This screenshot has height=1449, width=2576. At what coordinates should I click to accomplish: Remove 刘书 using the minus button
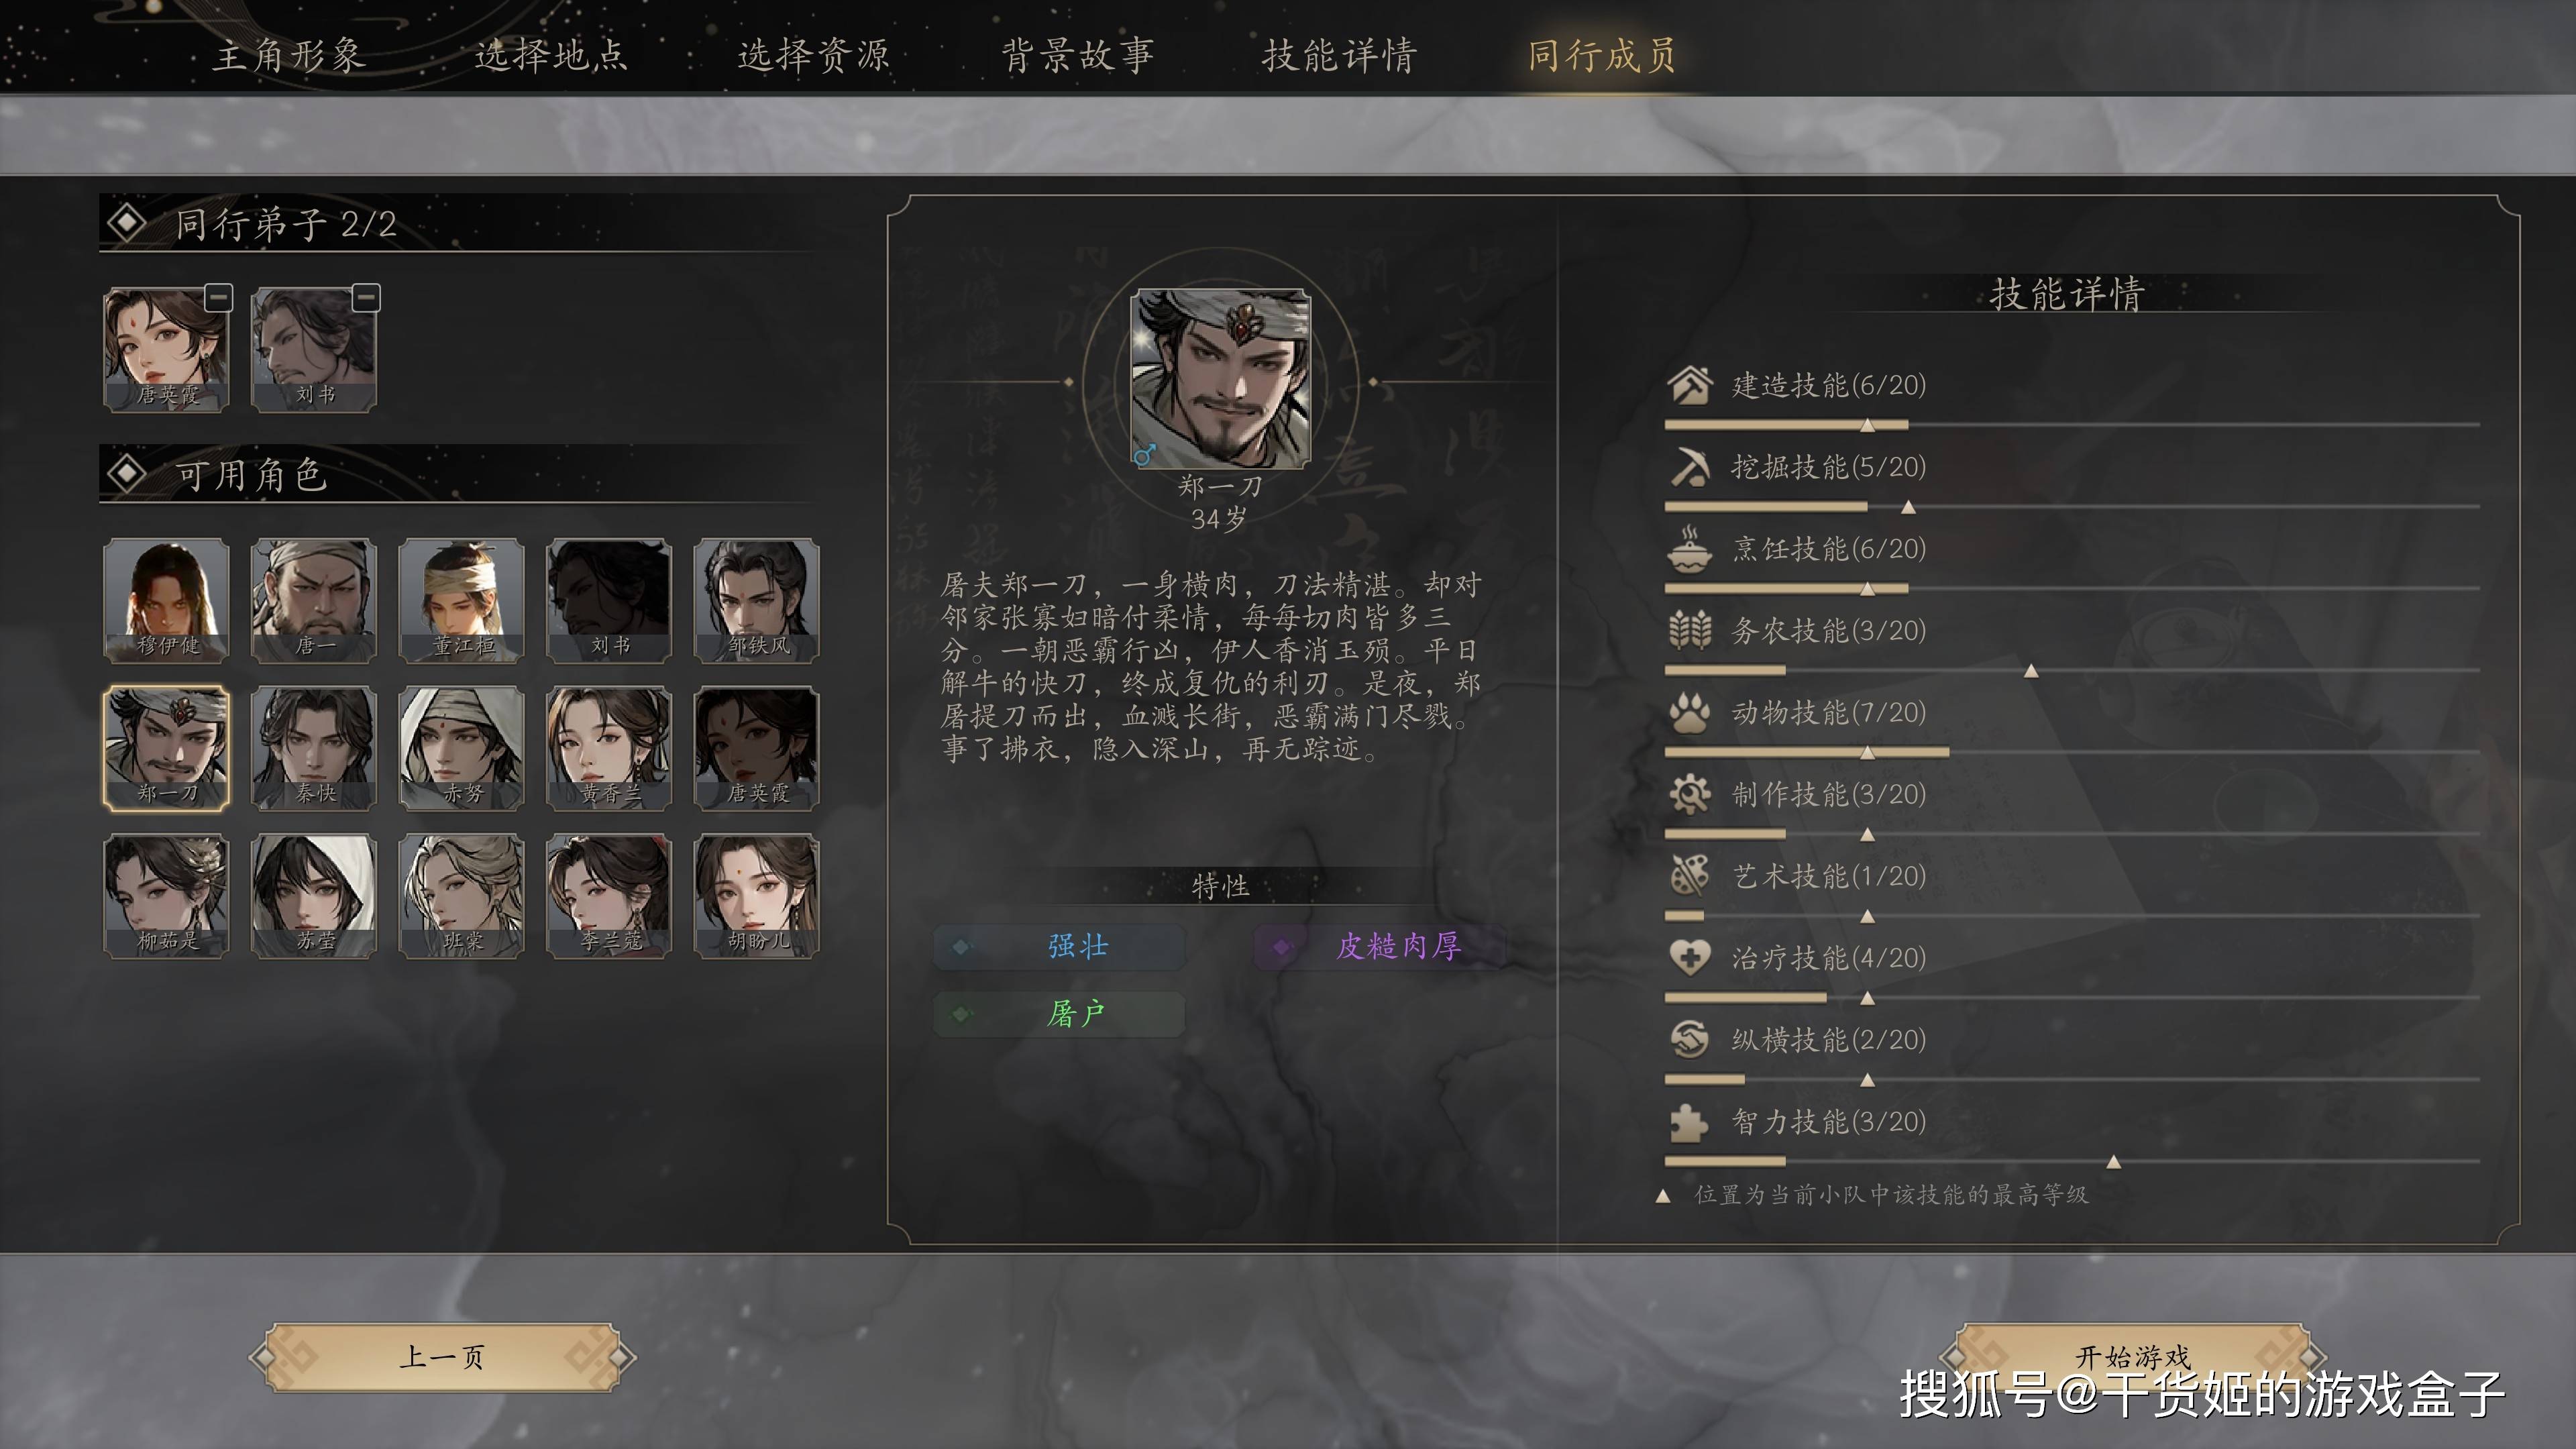[x=366, y=297]
